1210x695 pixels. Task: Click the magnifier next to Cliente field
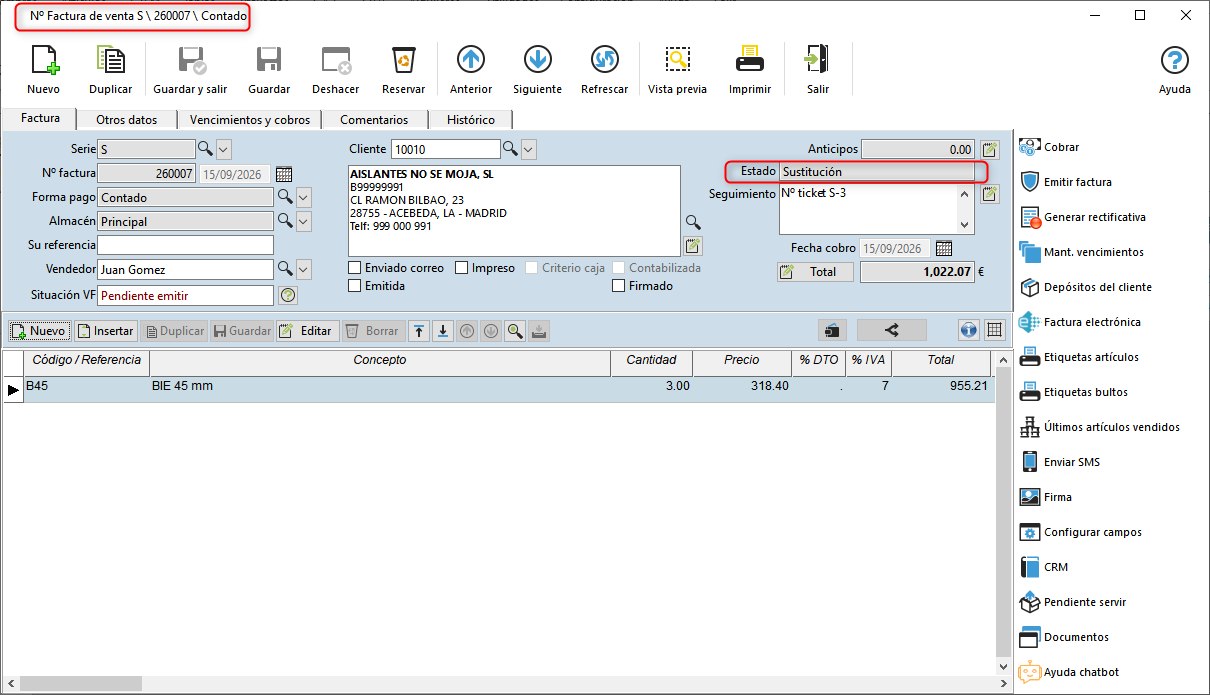click(510, 149)
